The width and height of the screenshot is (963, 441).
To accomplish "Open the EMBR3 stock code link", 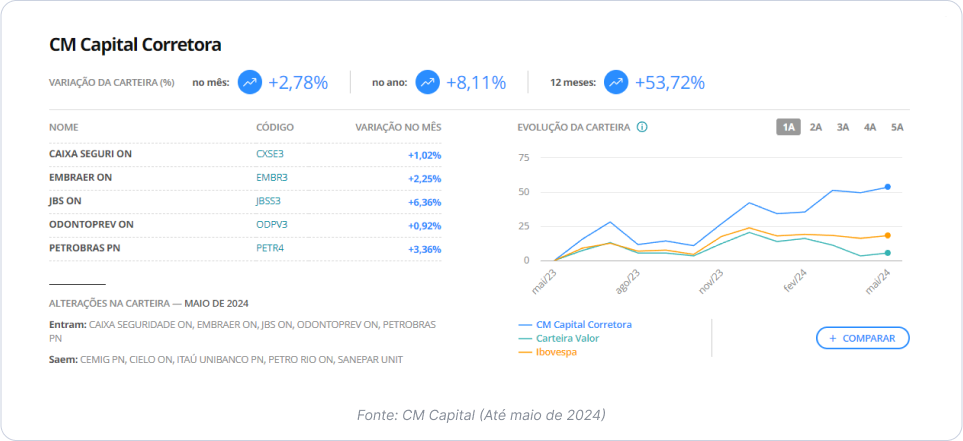I will (x=272, y=178).
